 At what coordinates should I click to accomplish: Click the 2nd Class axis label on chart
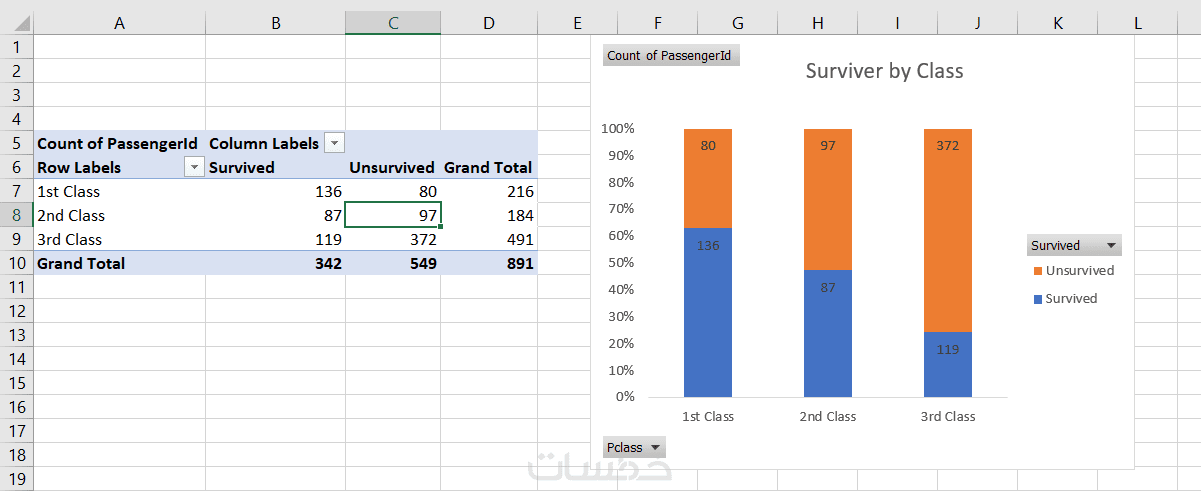tap(827, 417)
